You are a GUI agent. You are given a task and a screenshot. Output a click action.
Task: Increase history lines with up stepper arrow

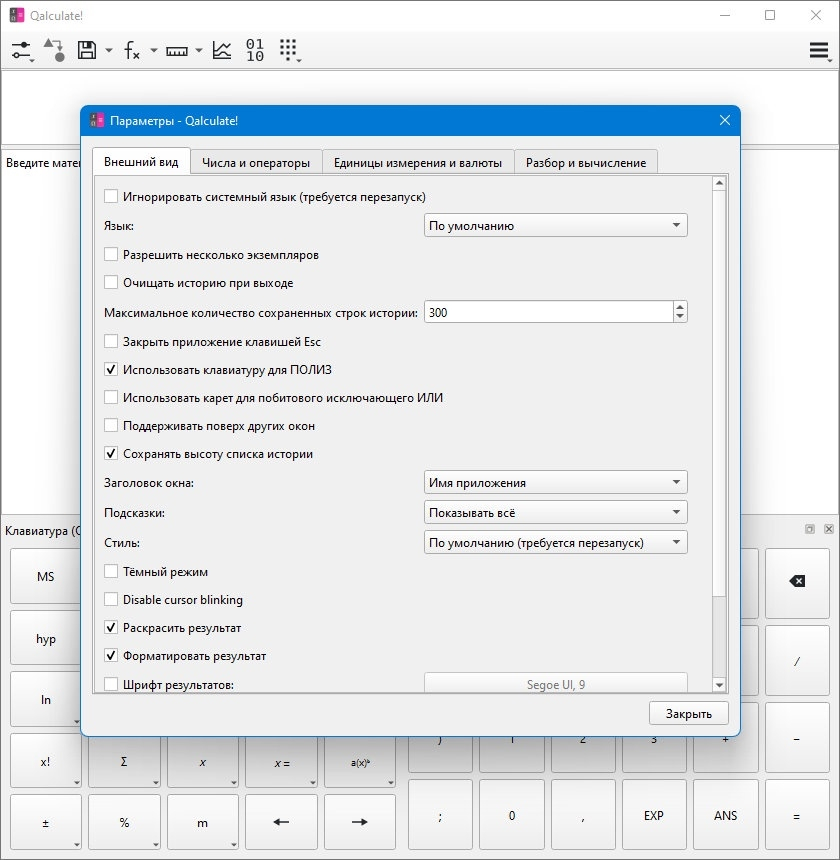680,307
